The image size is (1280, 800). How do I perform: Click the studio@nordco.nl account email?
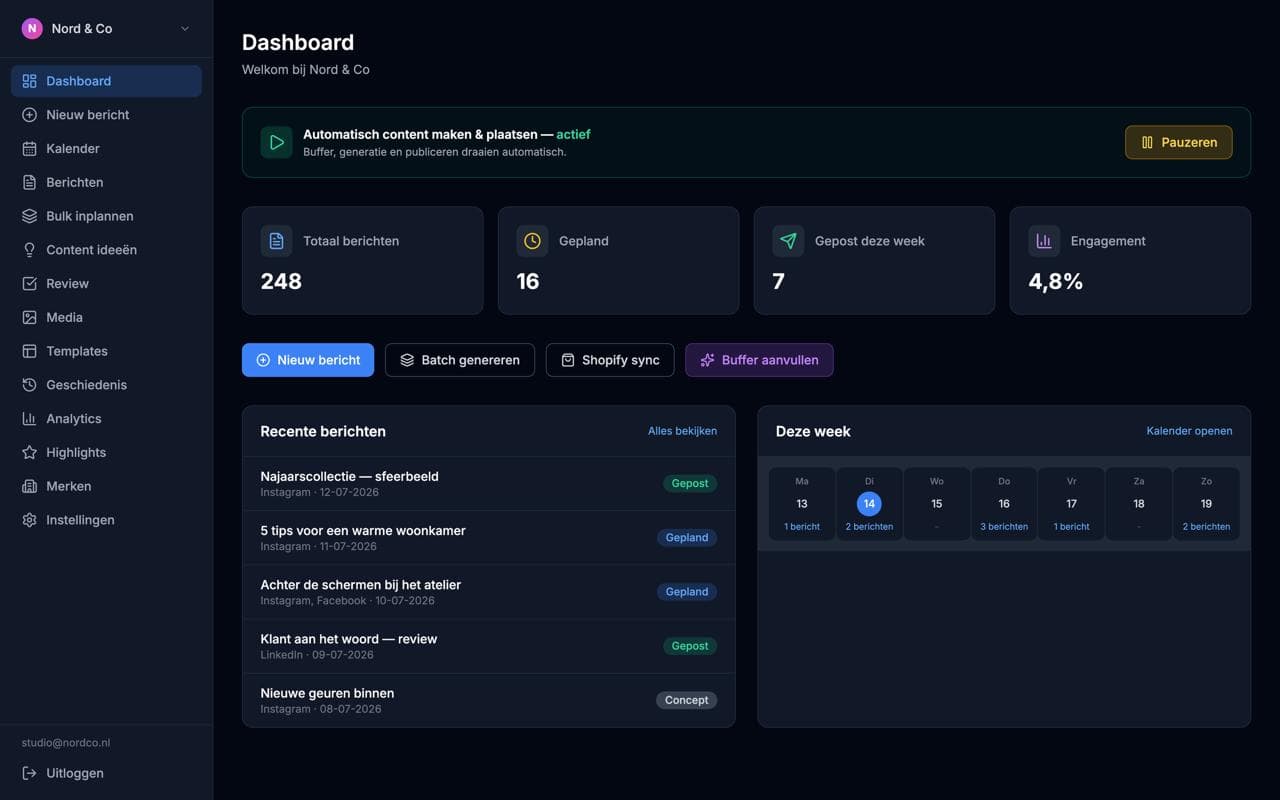tap(66, 743)
